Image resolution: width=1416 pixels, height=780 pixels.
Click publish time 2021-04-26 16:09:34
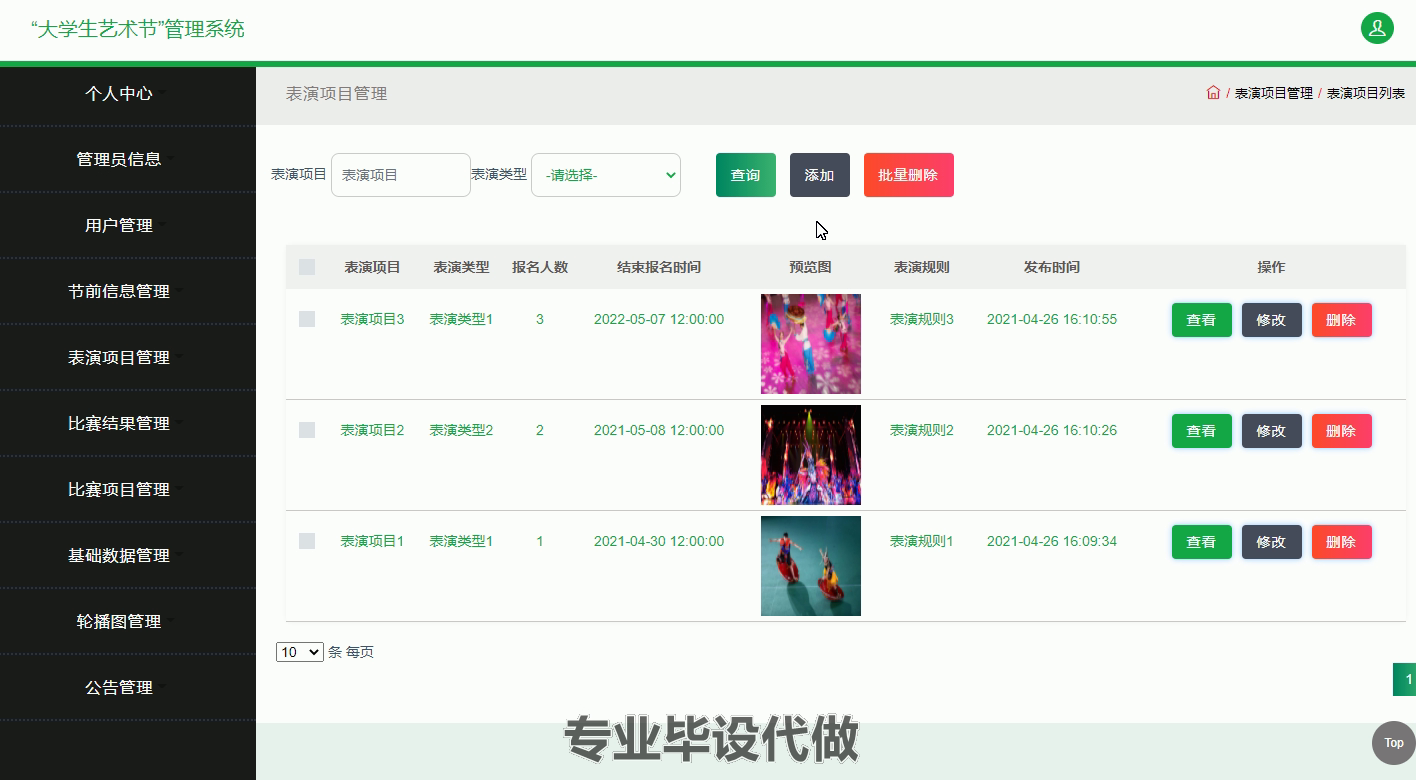(1052, 541)
